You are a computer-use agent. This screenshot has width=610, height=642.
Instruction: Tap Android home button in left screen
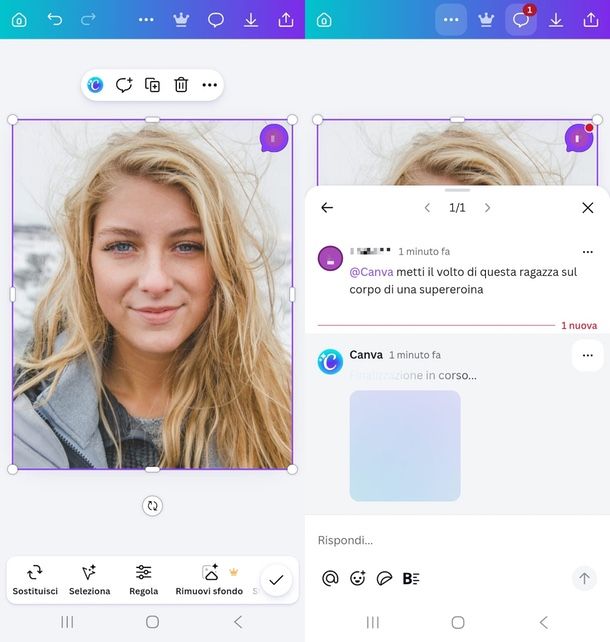coord(152,622)
